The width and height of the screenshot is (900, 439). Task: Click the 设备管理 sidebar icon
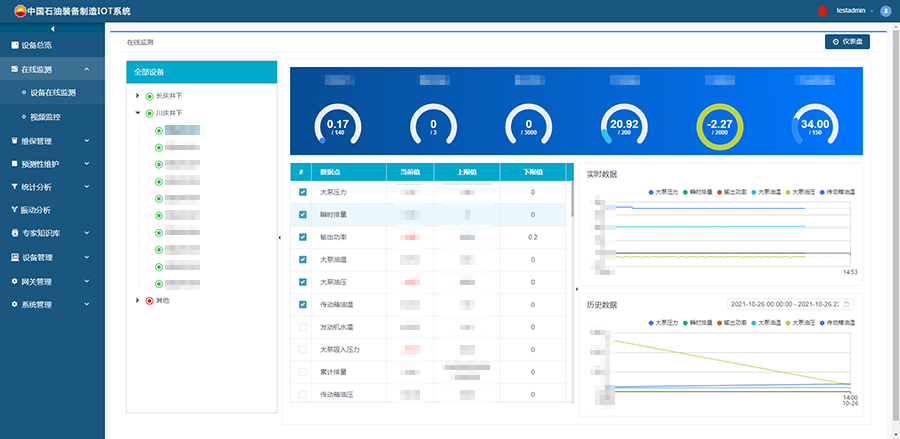click(15, 258)
